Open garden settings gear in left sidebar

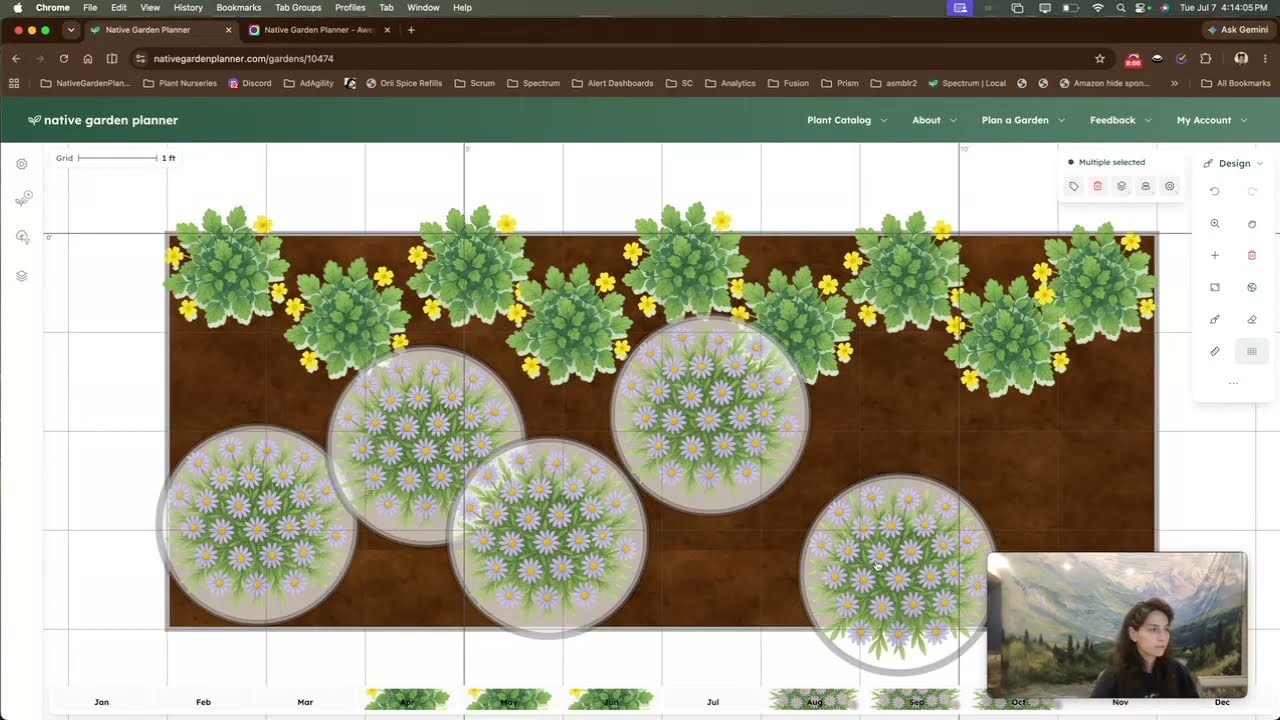(22, 164)
